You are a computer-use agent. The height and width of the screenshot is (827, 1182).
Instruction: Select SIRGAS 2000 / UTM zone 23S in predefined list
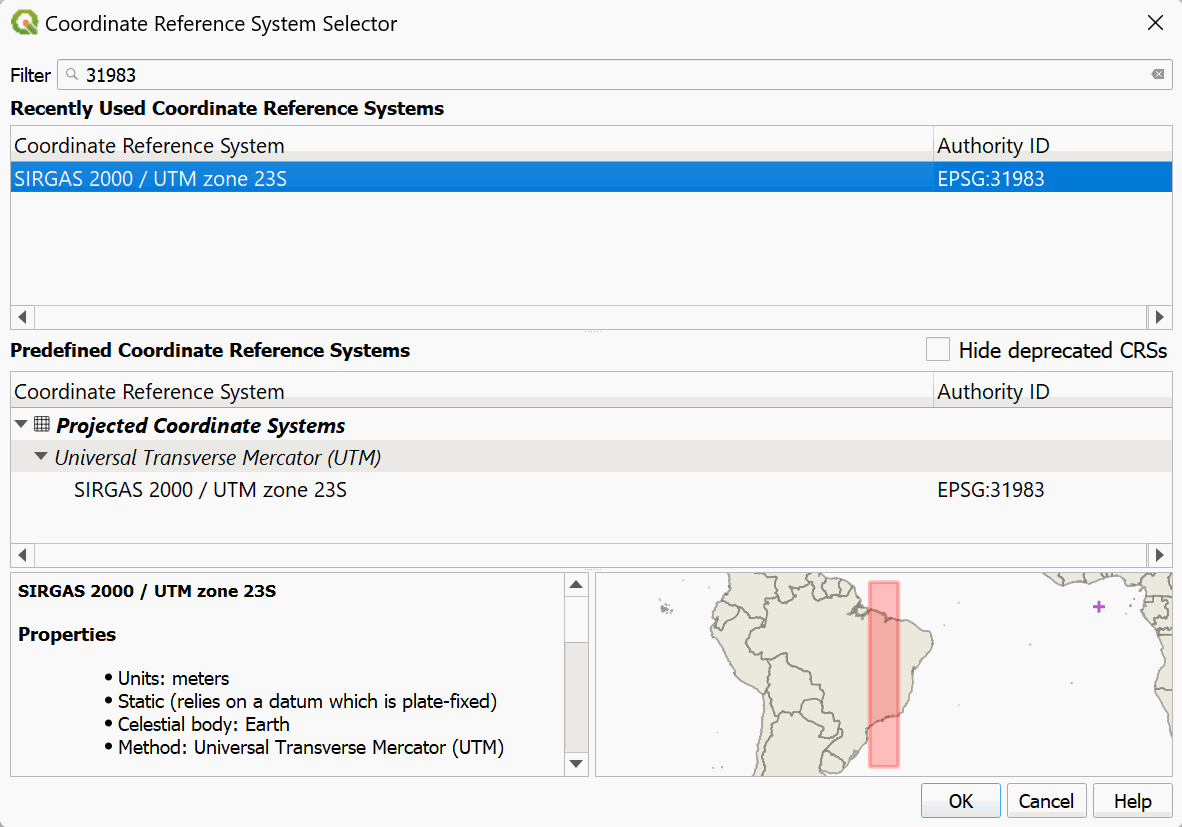210,490
